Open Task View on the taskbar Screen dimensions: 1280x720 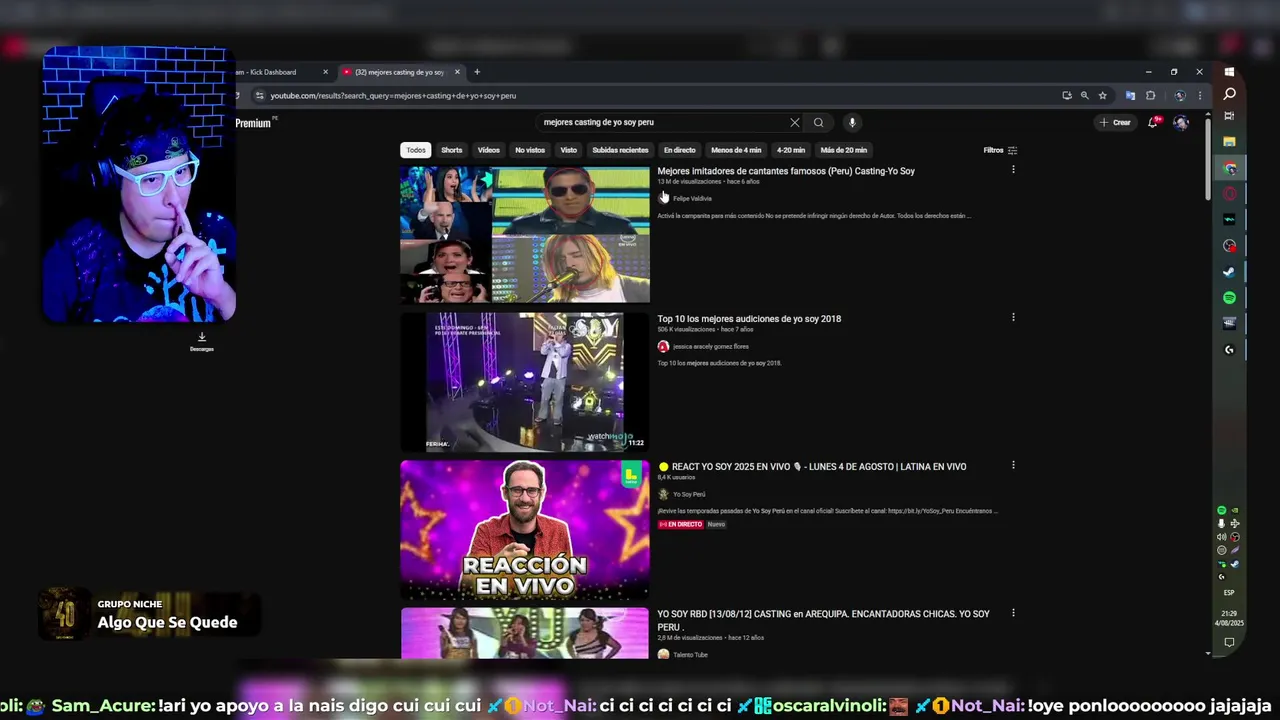[x=1229, y=116]
